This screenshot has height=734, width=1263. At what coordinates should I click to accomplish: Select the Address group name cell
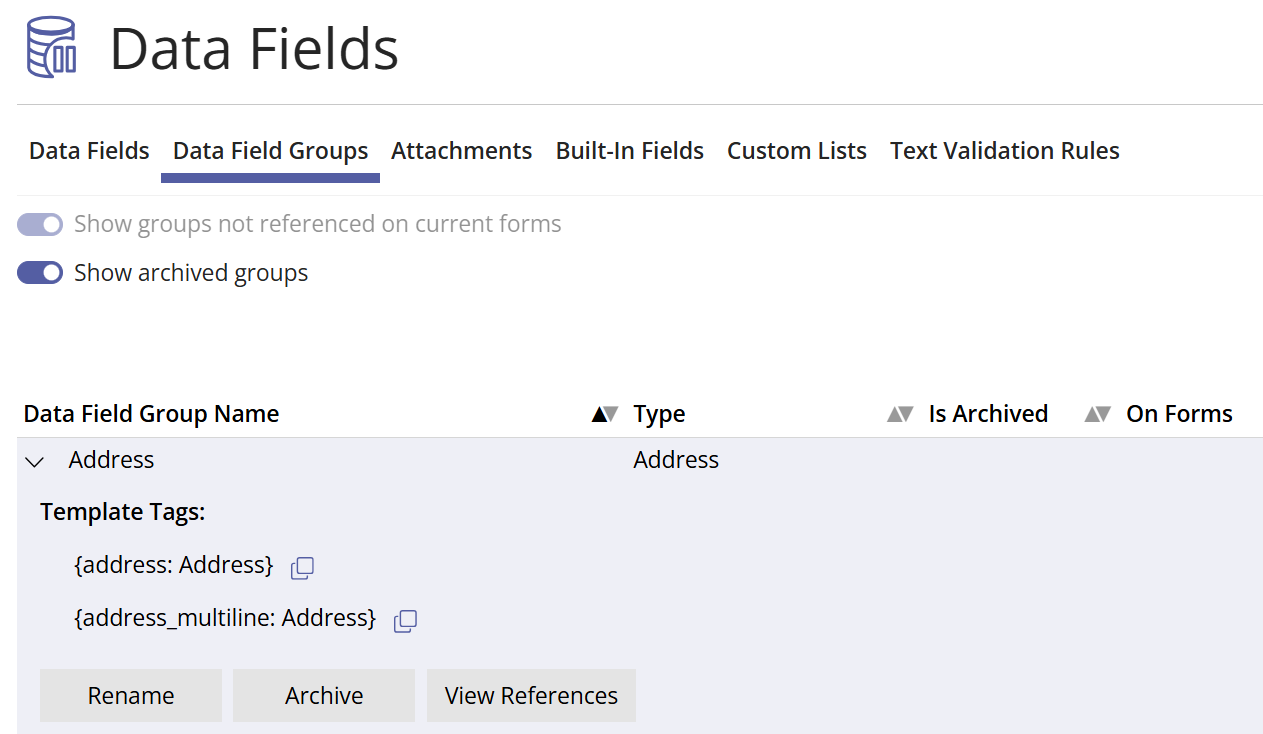pos(111,460)
